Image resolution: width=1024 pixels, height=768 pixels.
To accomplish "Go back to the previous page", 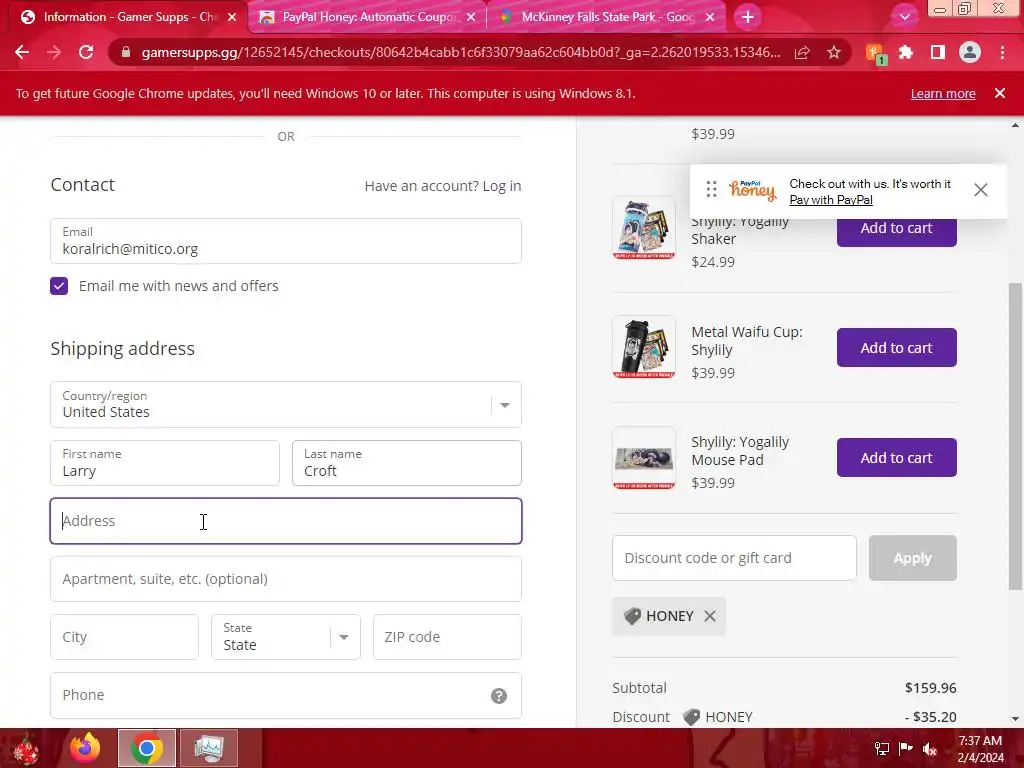I will click(22, 52).
